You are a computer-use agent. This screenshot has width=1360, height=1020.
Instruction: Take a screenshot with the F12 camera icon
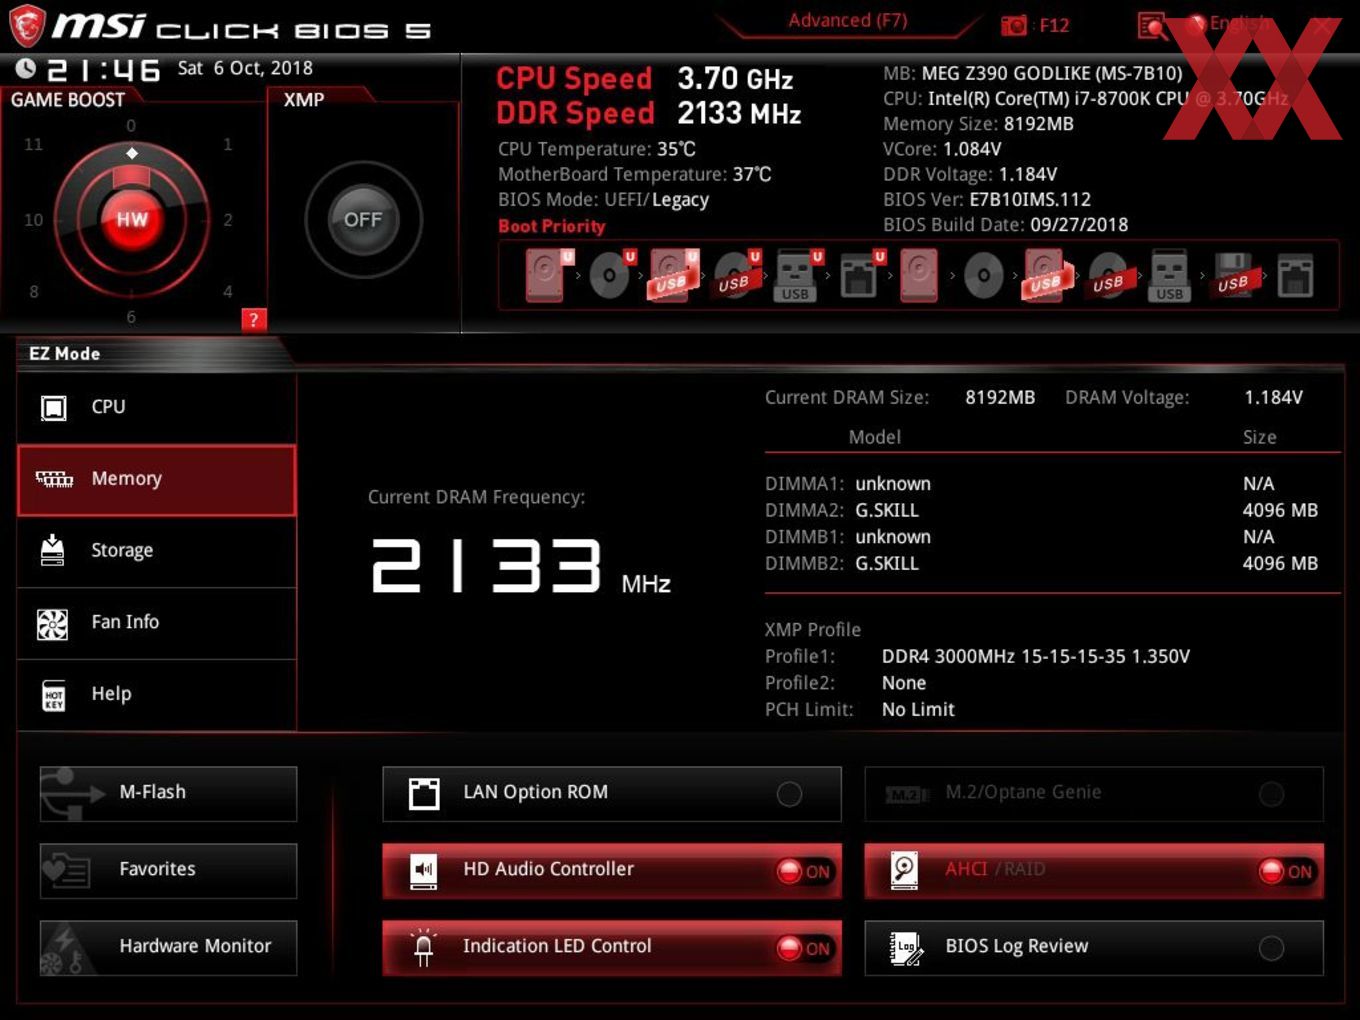point(1014,25)
